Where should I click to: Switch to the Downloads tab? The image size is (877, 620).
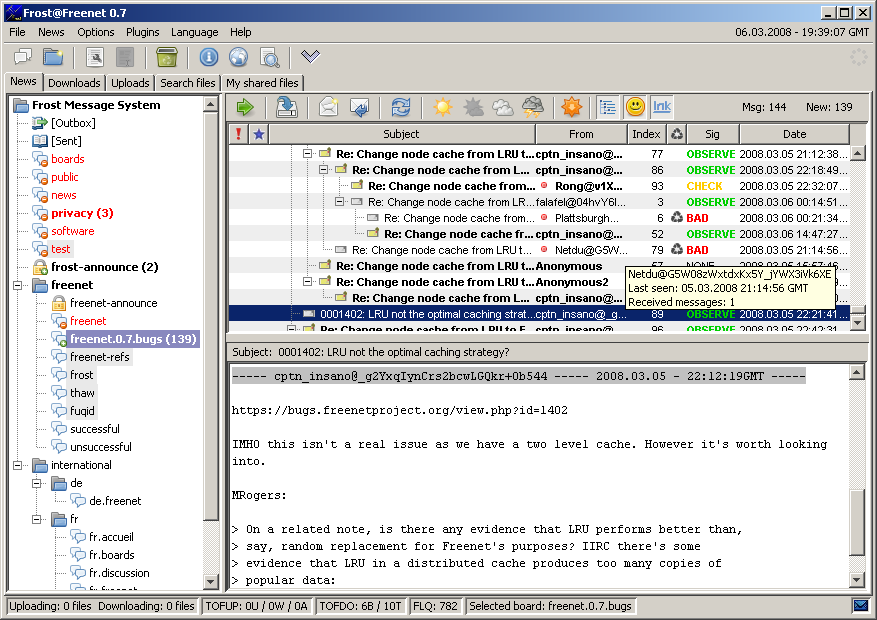tap(74, 83)
